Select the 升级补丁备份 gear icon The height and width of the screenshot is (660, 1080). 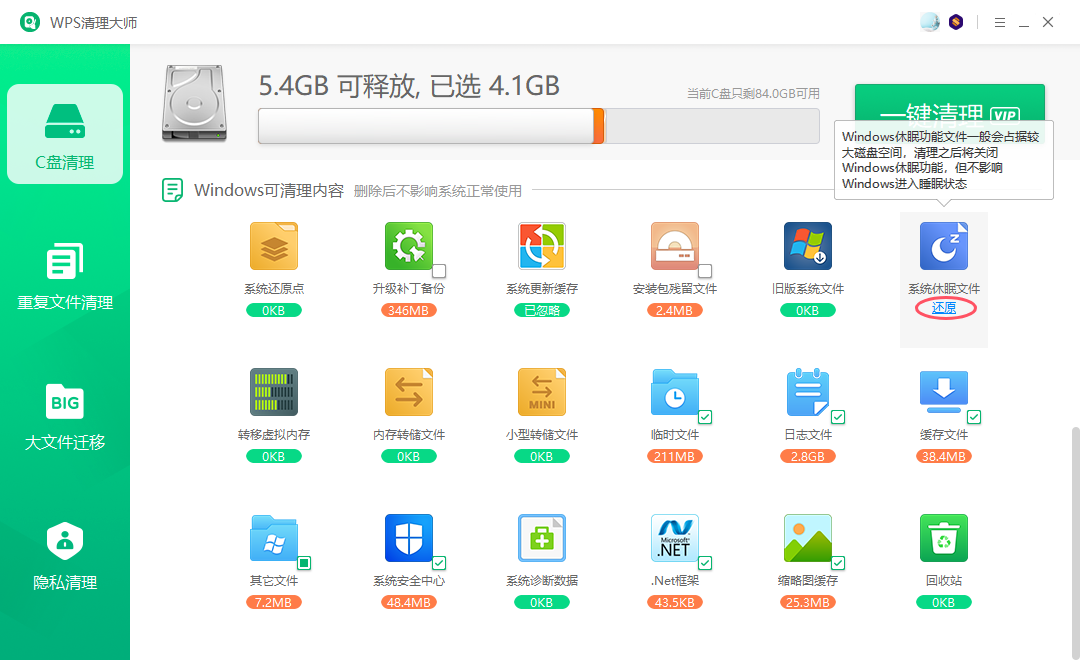coord(409,246)
